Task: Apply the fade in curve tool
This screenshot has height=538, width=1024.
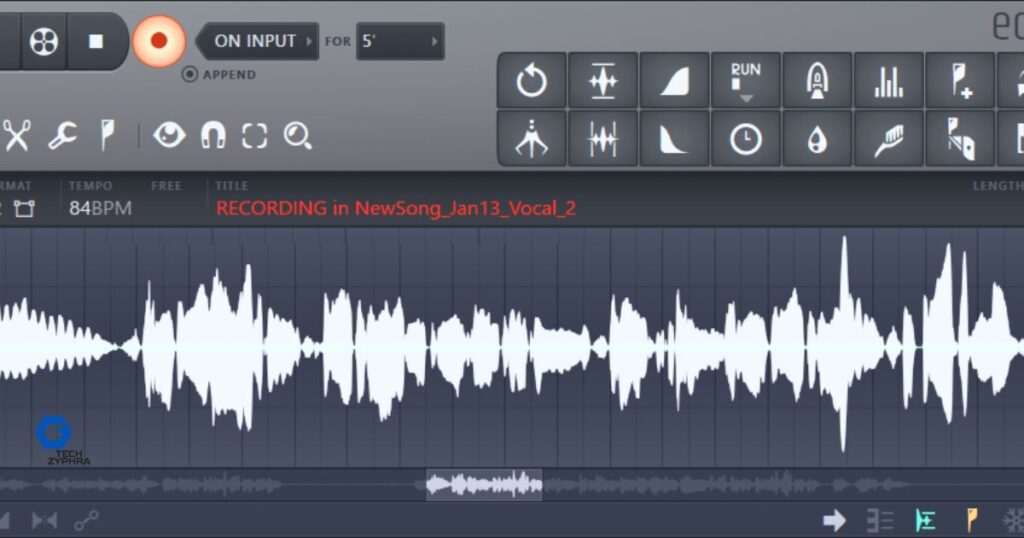Action: [674, 81]
